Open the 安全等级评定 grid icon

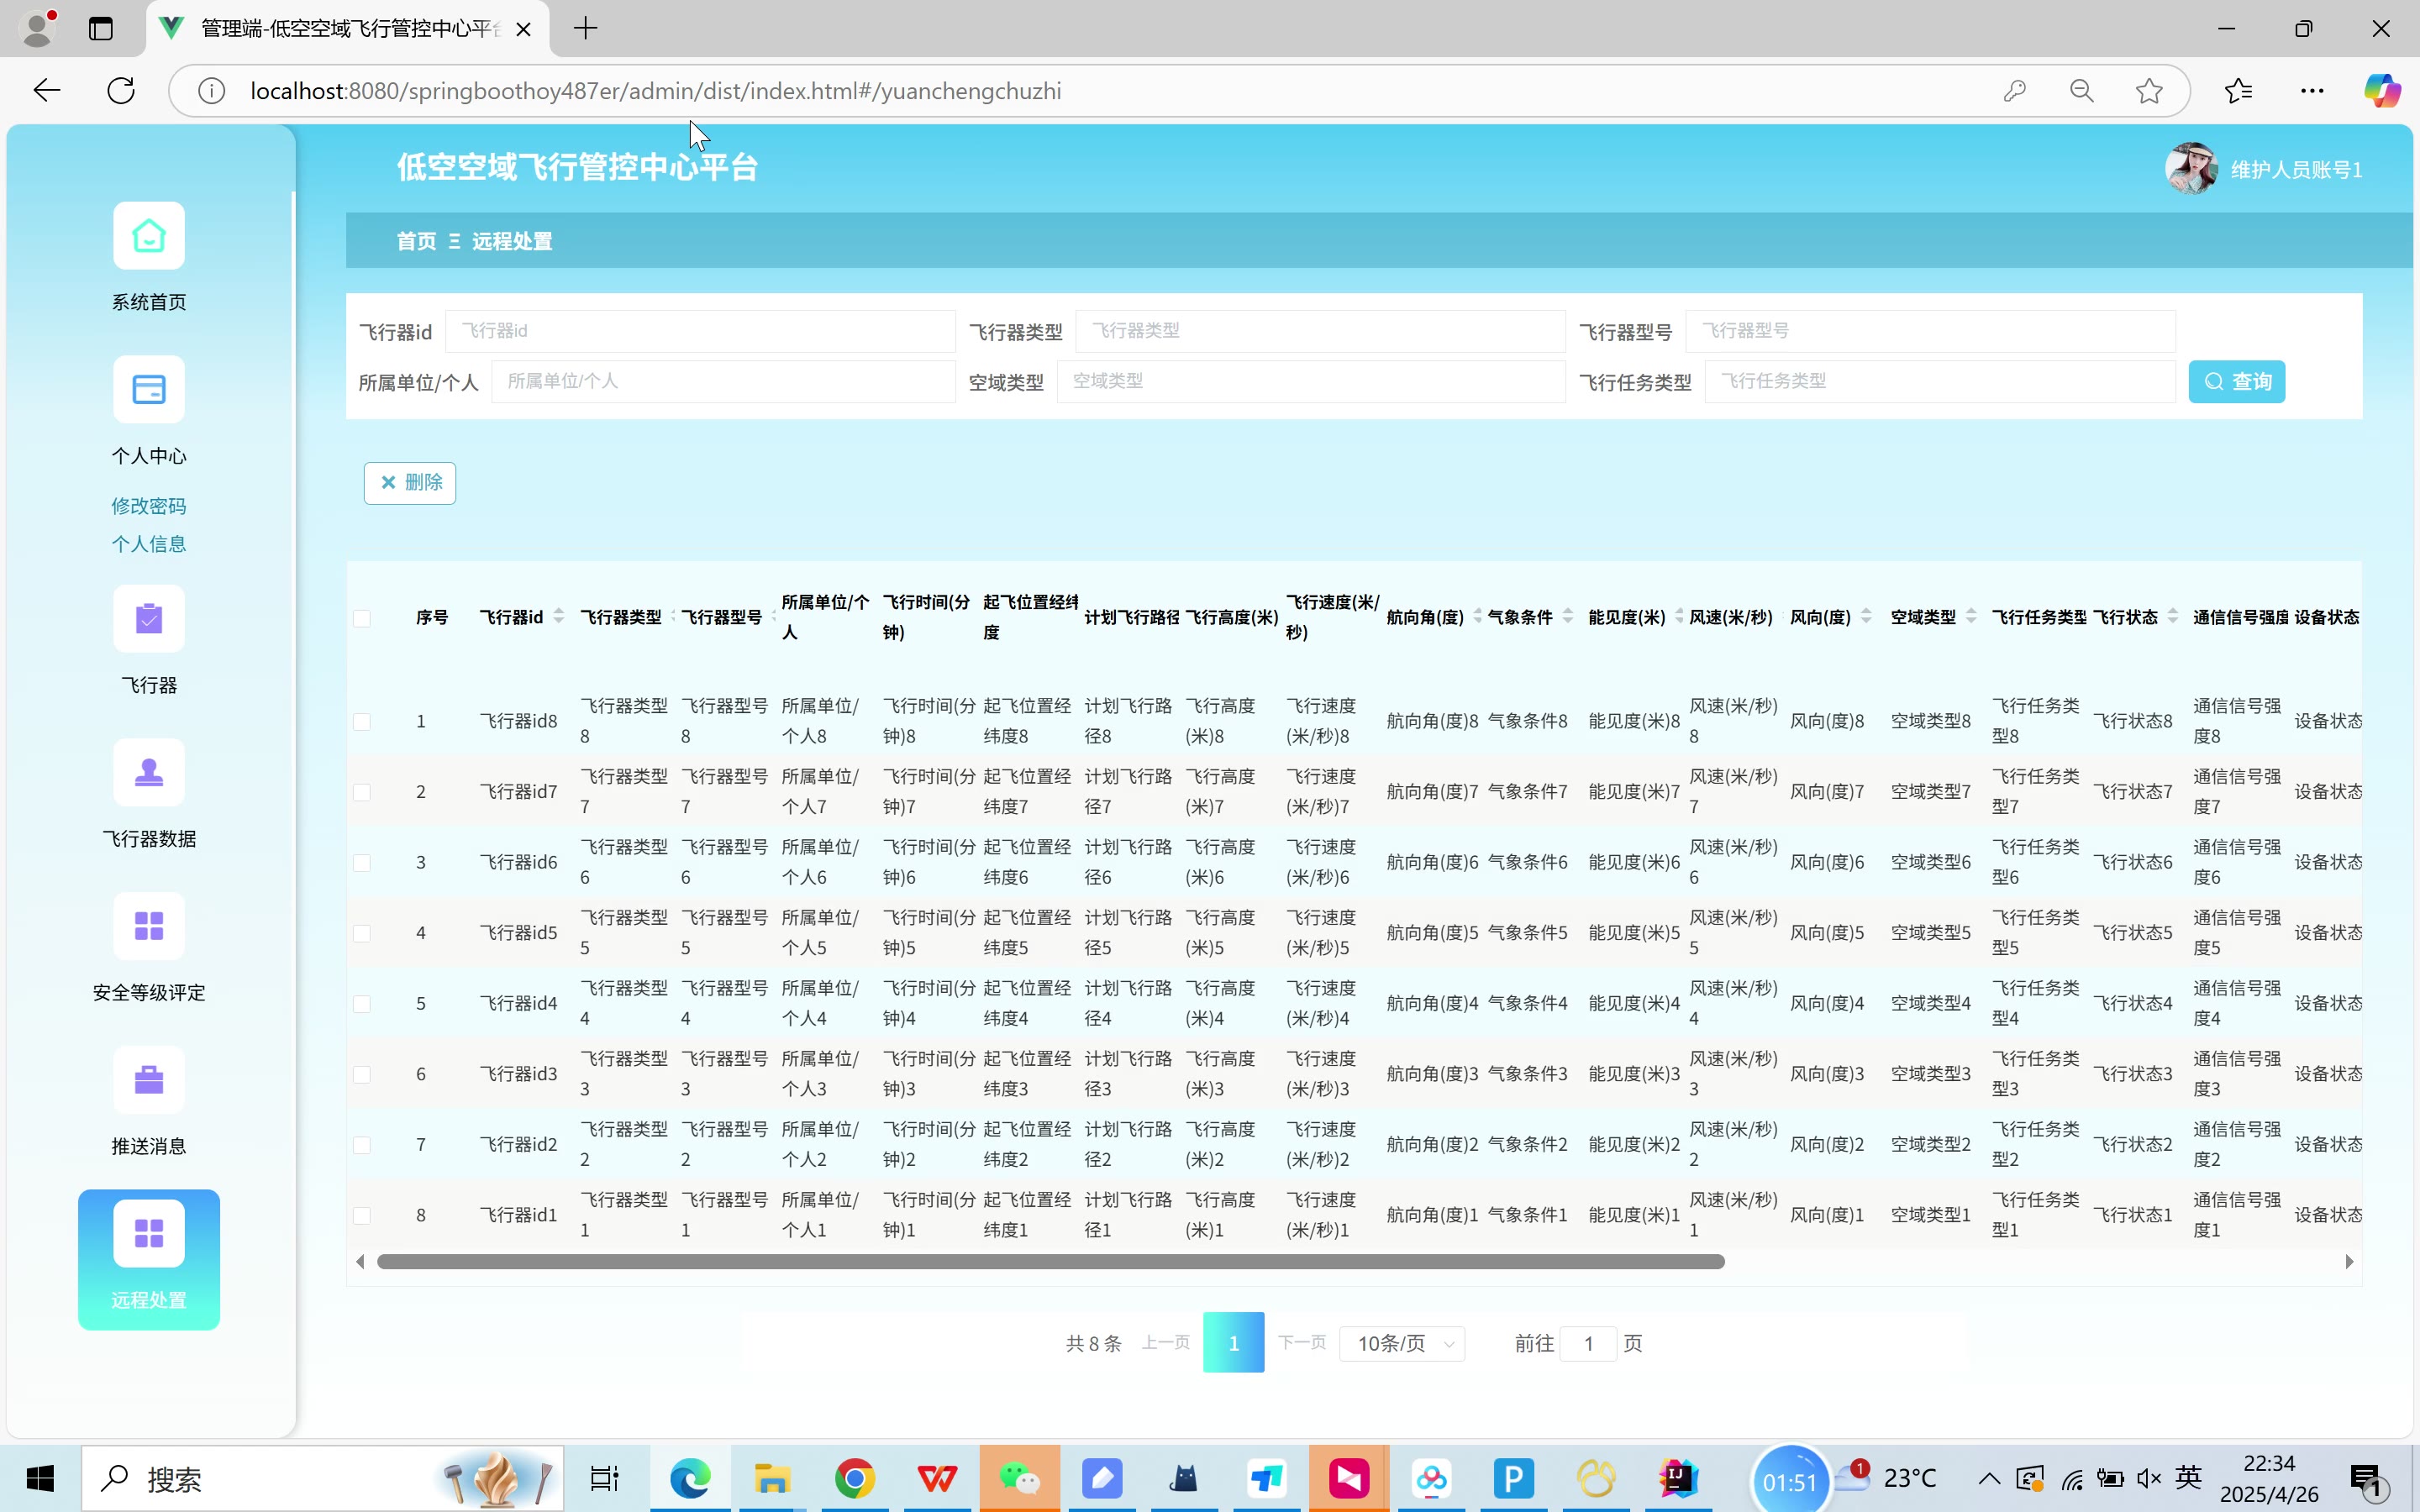148,926
